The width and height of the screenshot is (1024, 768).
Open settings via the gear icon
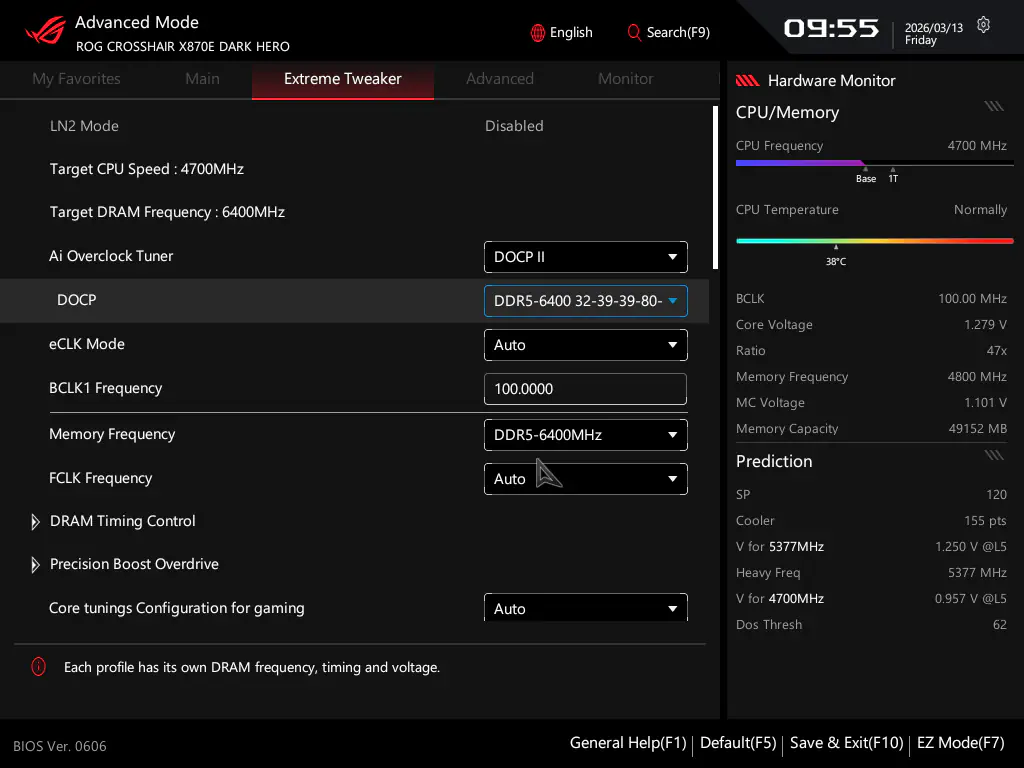pos(983,25)
